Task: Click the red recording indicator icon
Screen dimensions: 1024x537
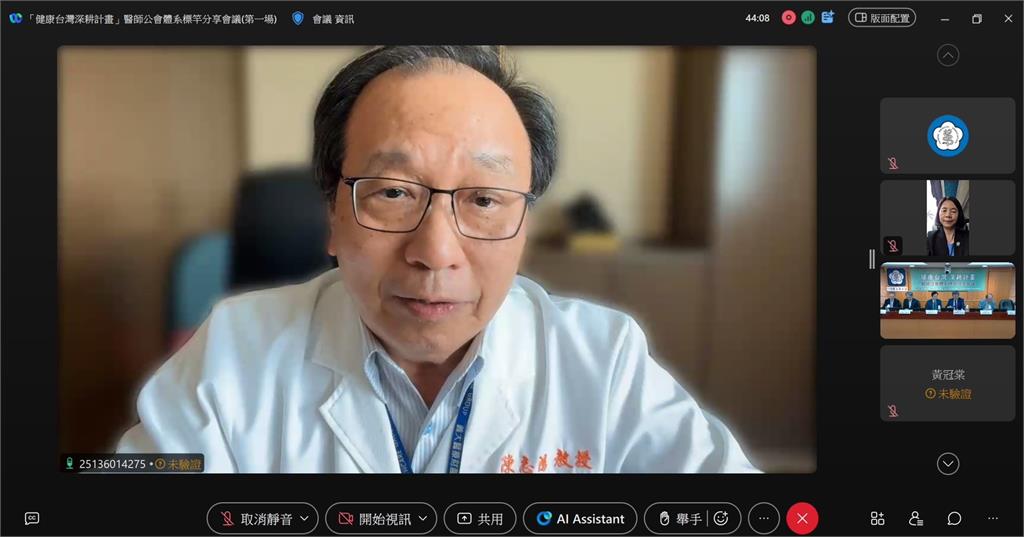Action: pyautogui.click(x=788, y=18)
